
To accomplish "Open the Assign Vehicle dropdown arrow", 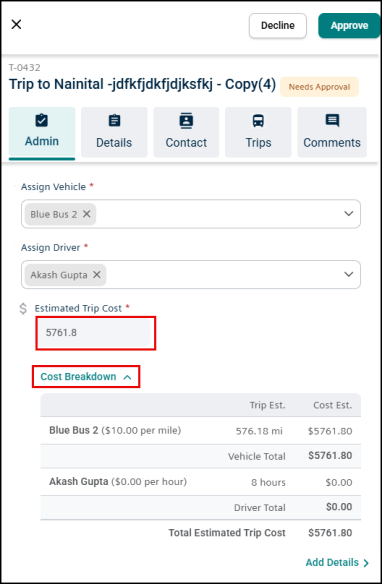I will pos(348,214).
